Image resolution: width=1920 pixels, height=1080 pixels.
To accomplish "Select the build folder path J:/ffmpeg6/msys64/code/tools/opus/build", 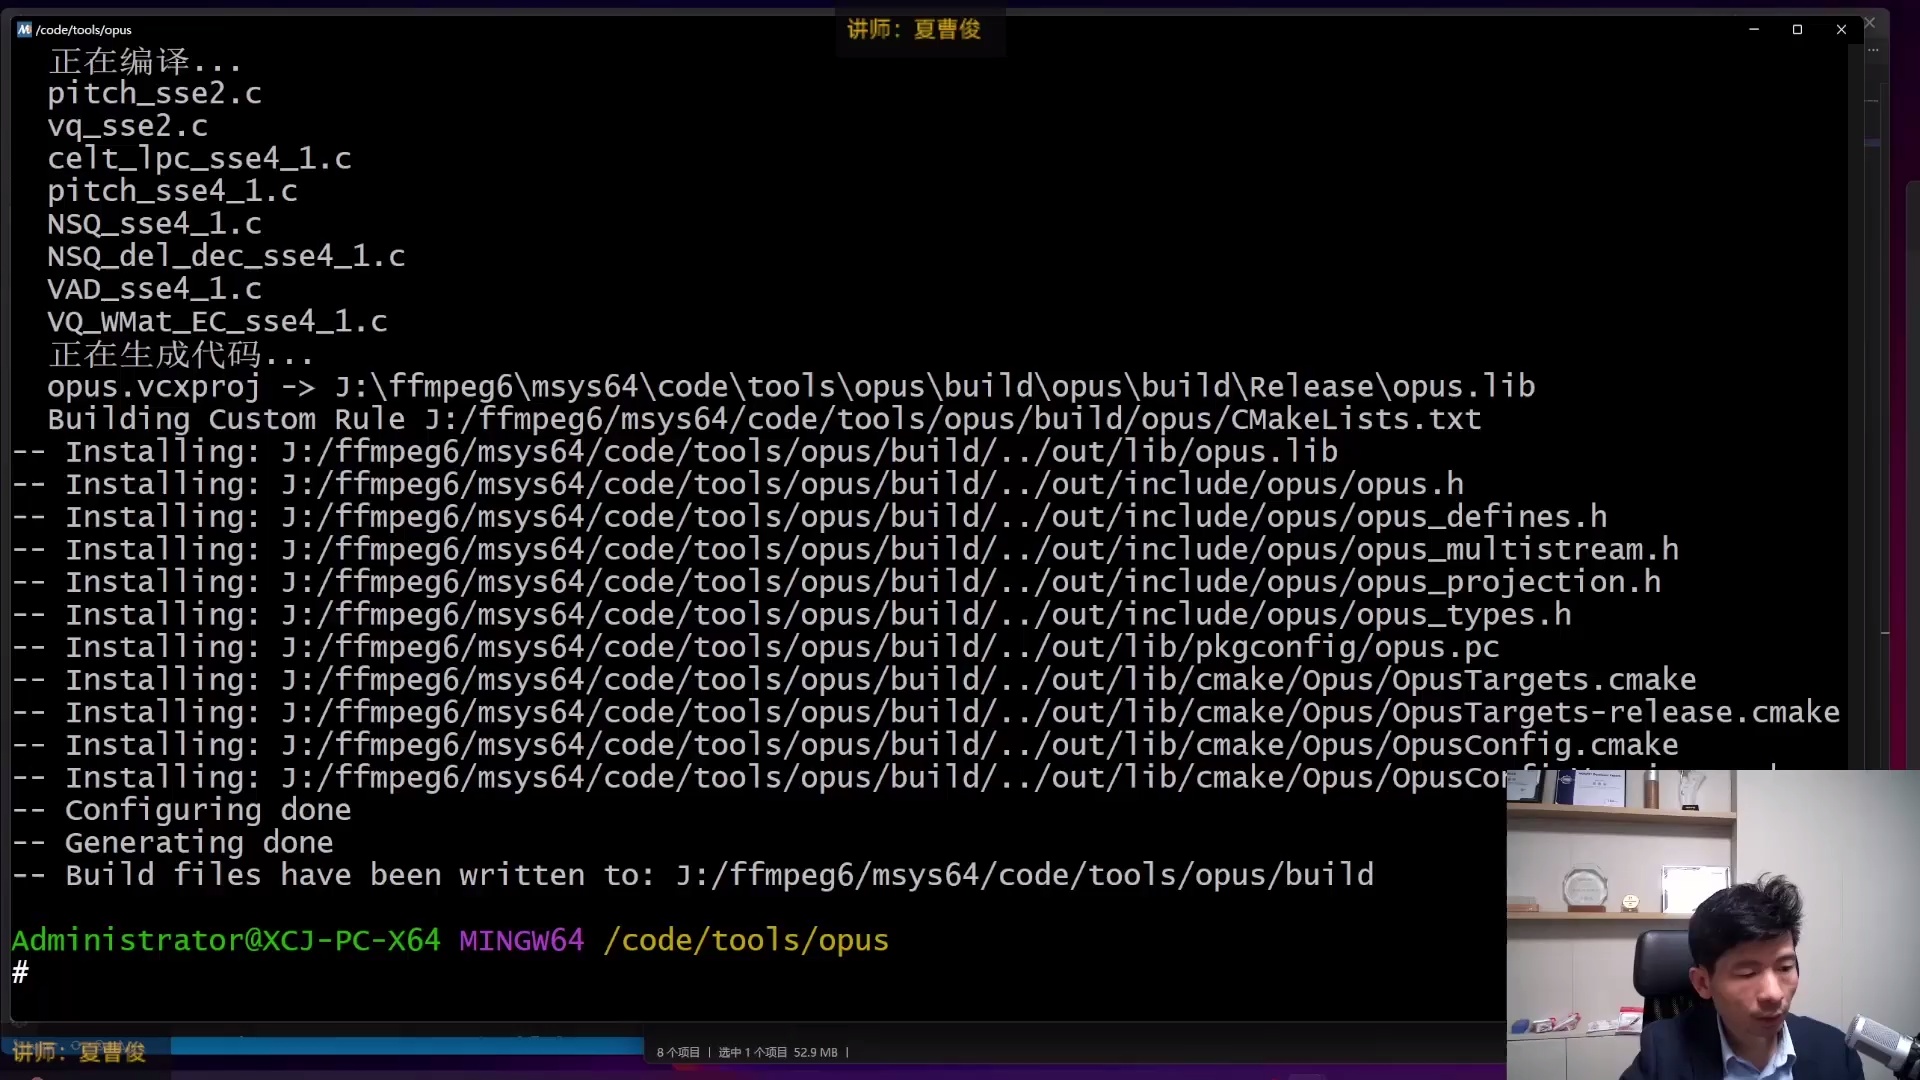I will coord(1022,875).
